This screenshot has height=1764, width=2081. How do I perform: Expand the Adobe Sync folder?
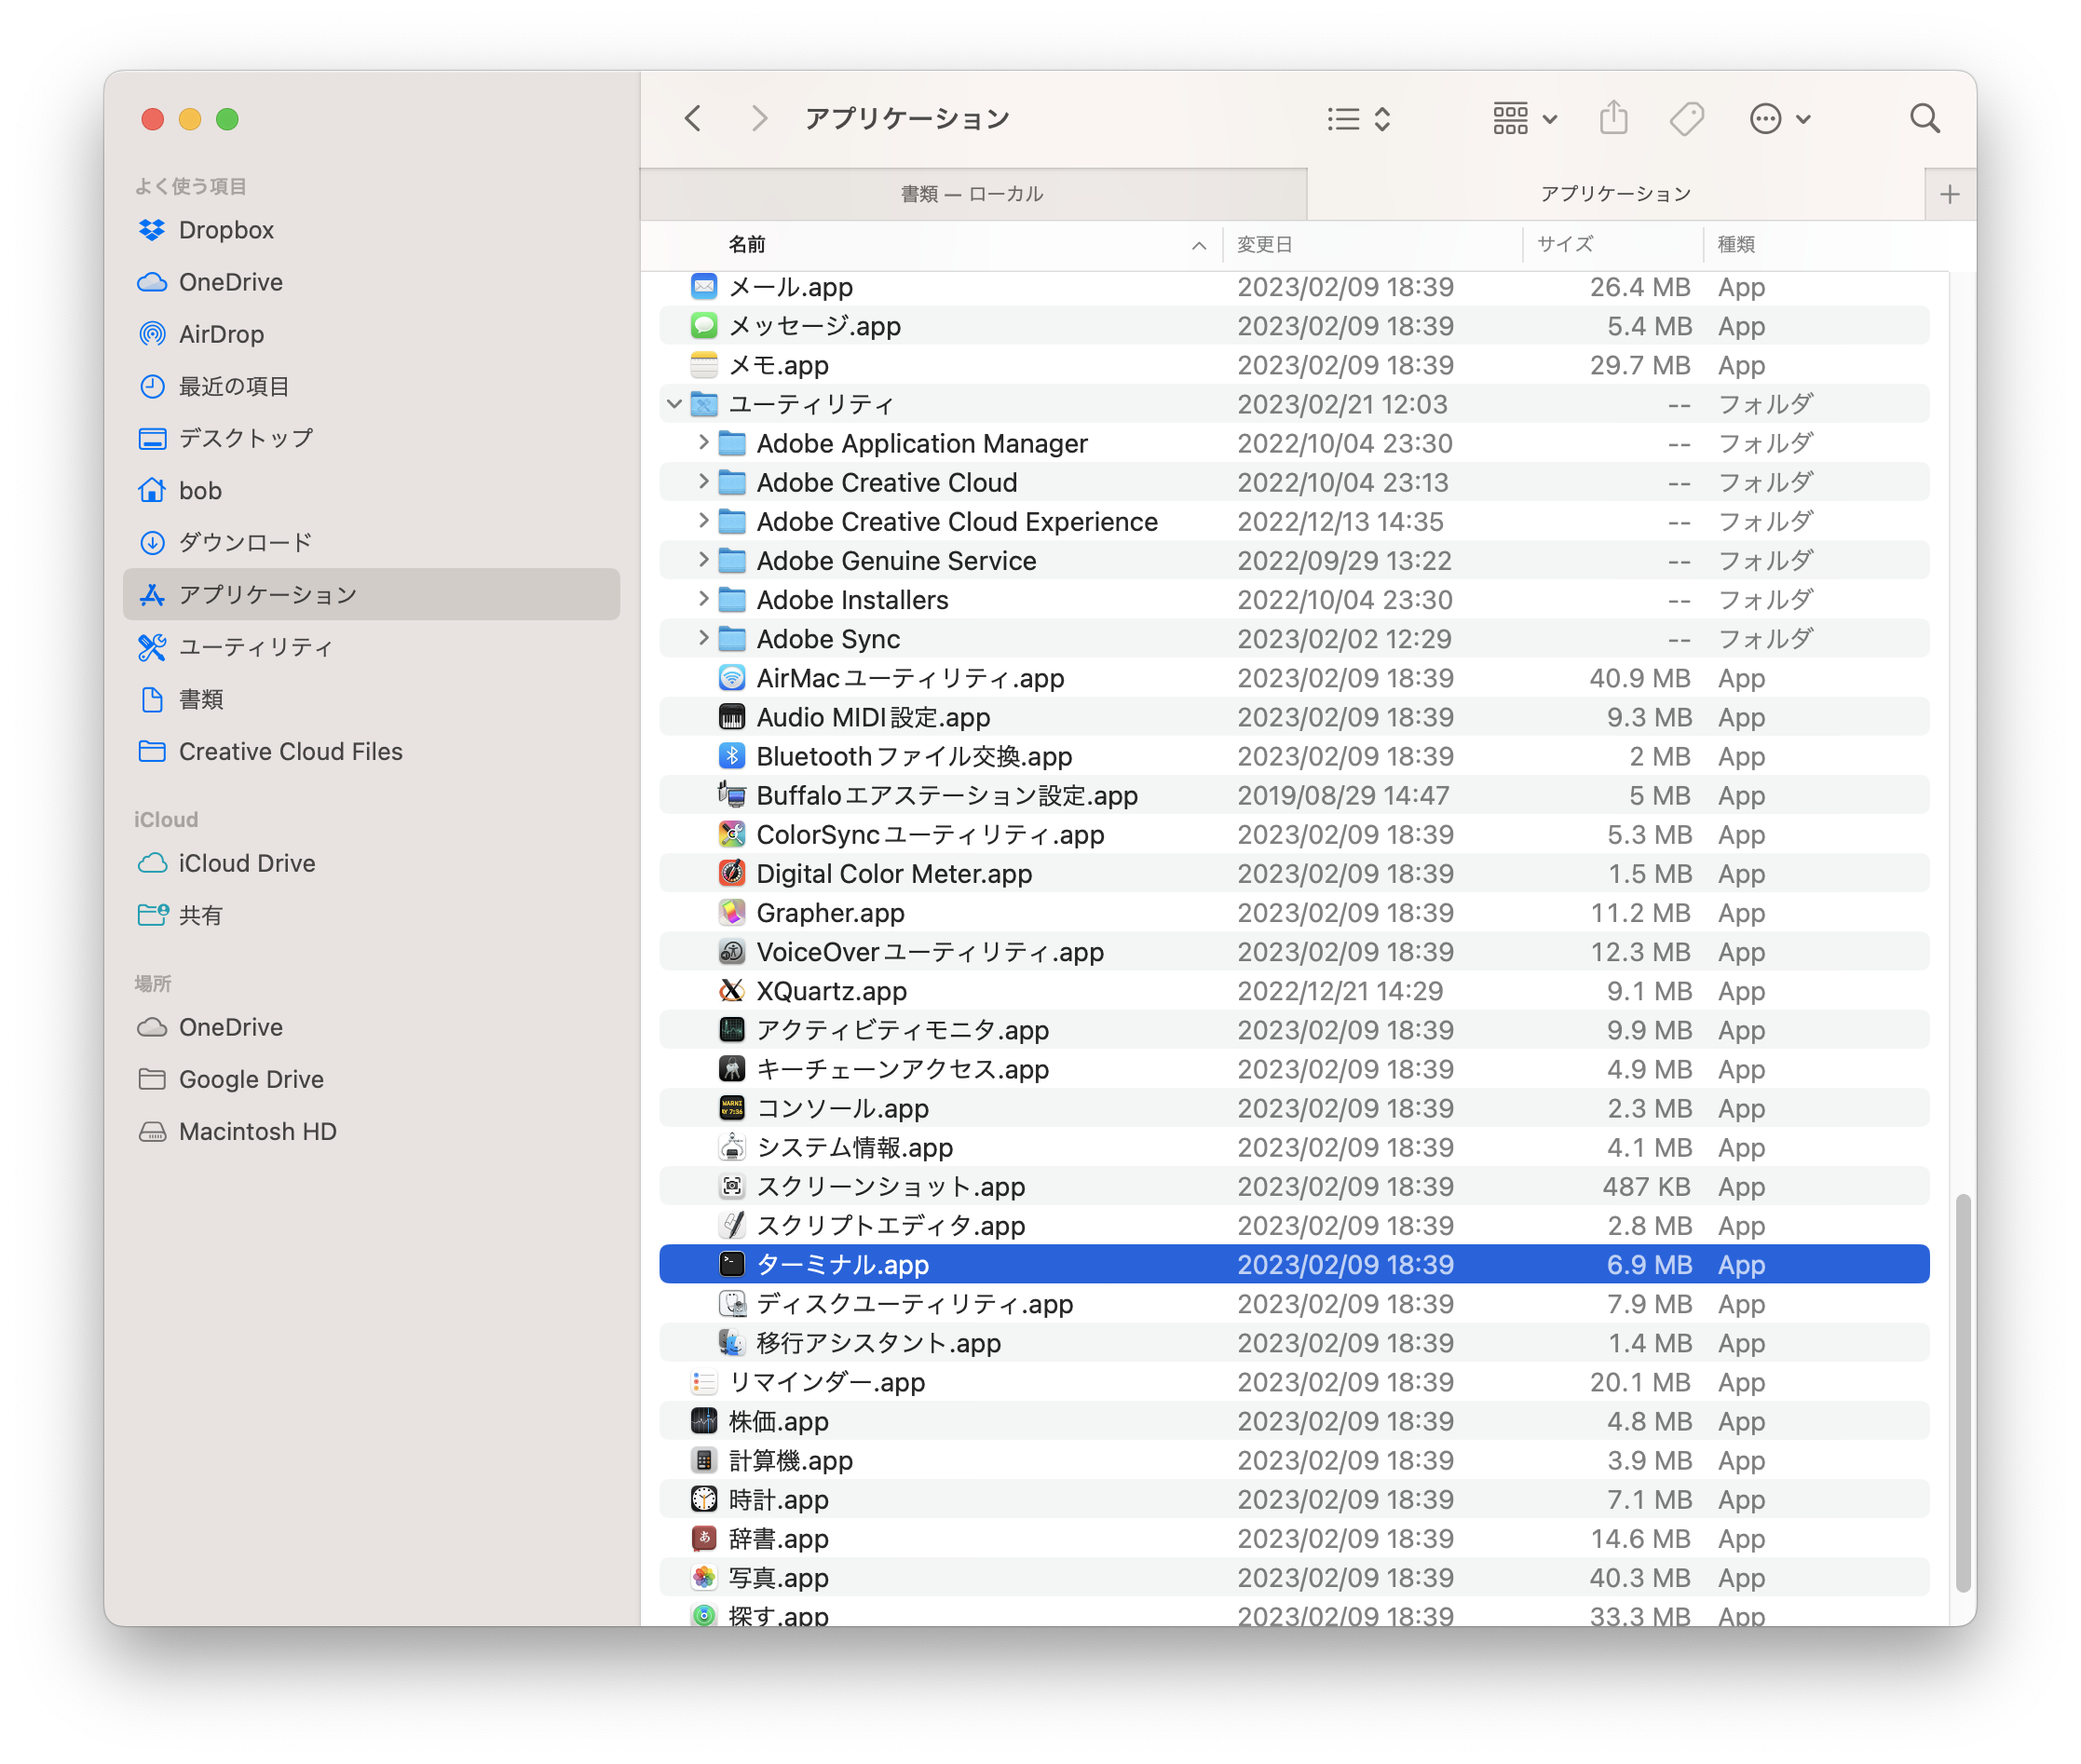pos(703,638)
